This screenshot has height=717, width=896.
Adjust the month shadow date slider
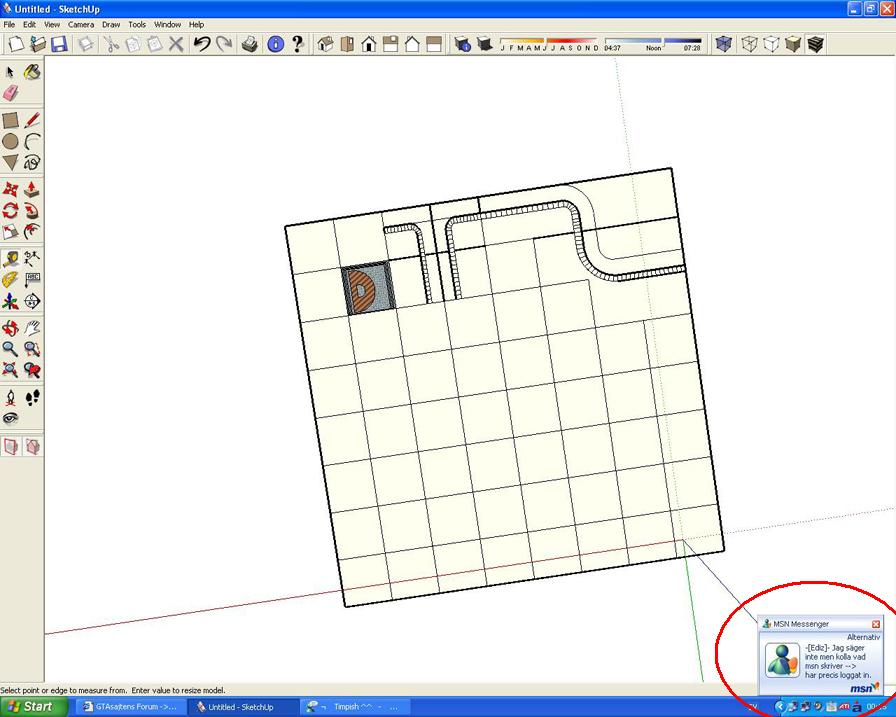click(549, 41)
